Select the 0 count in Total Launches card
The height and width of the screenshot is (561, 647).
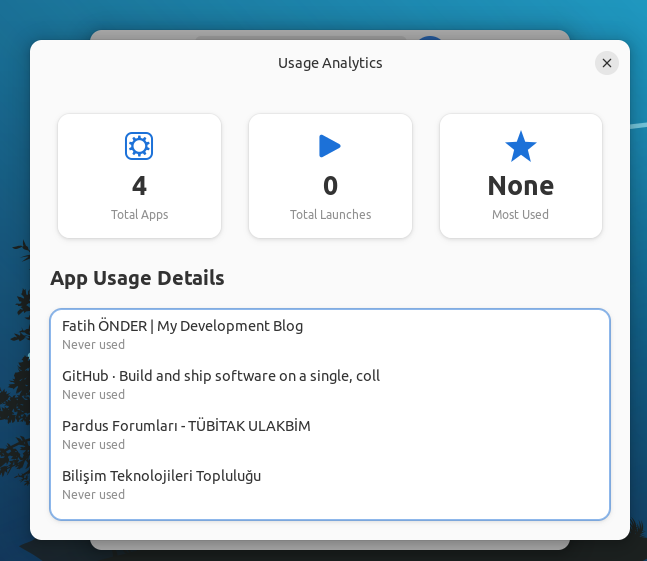[x=330, y=186]
